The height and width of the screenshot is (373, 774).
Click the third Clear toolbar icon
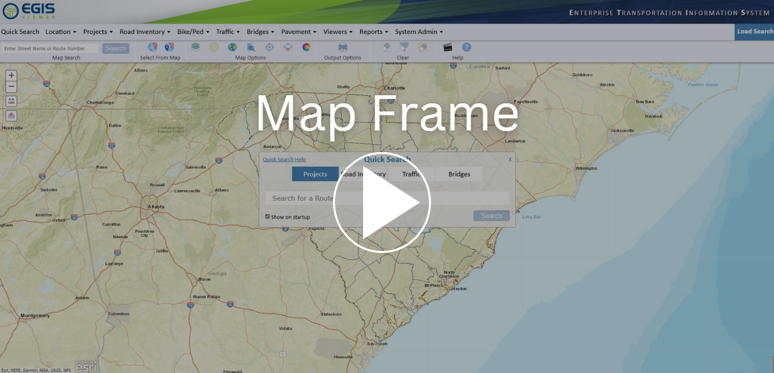point(423,47)
